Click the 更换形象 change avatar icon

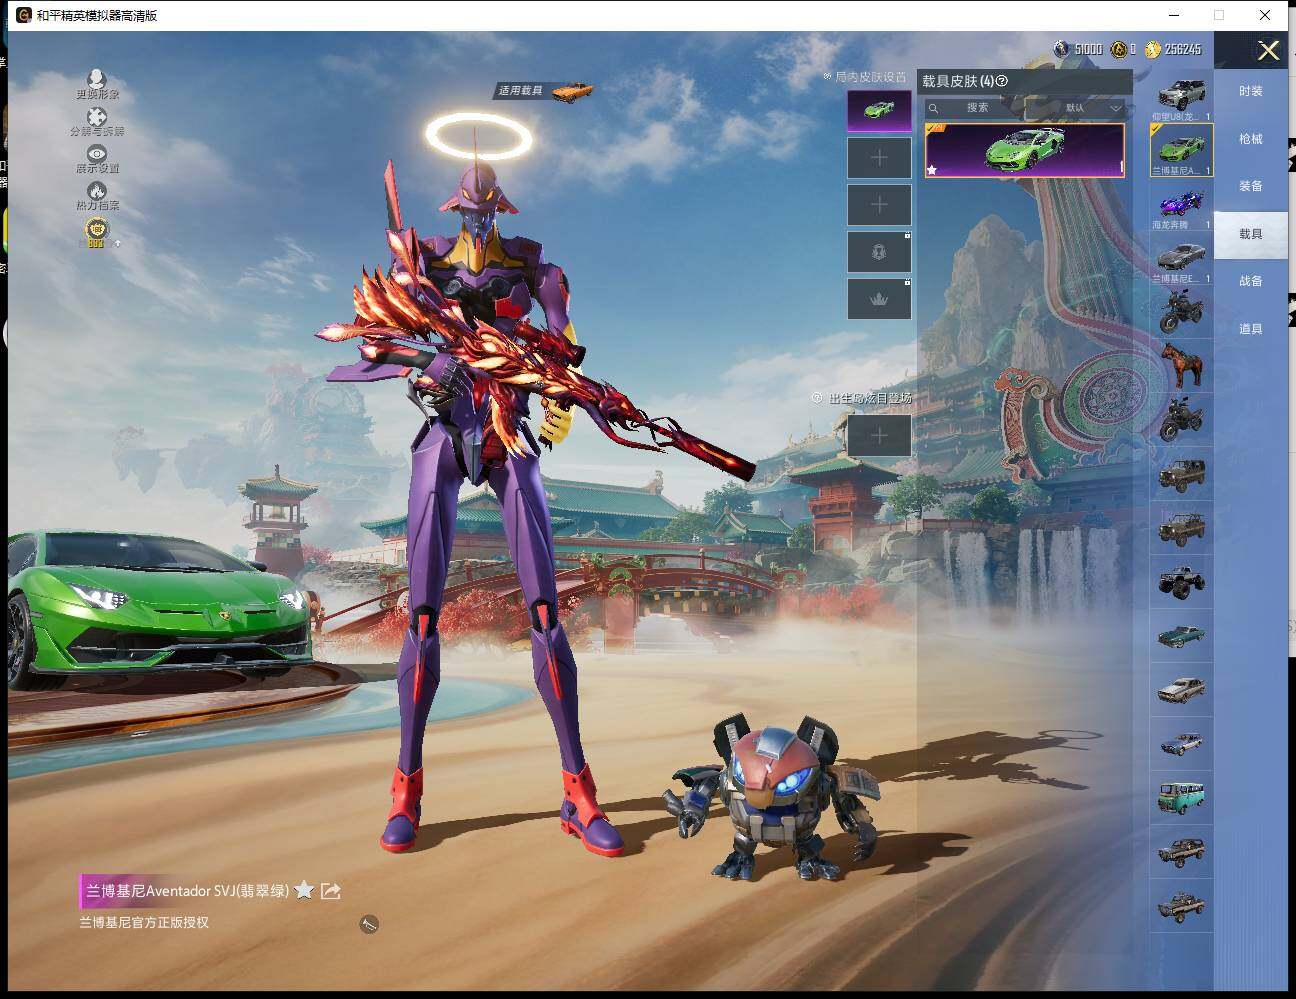coord(96,80)
